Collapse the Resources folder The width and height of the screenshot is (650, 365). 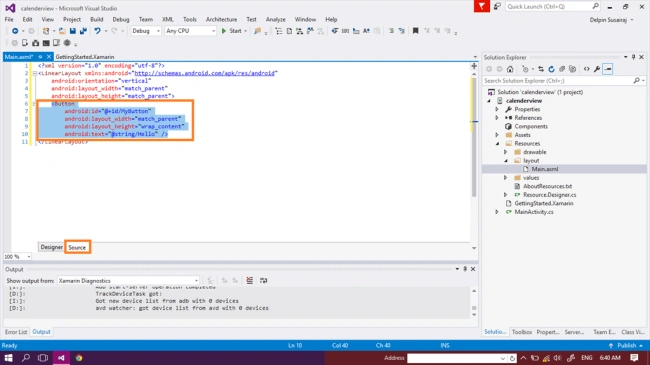pyautogui.click(x=497, y=144)
